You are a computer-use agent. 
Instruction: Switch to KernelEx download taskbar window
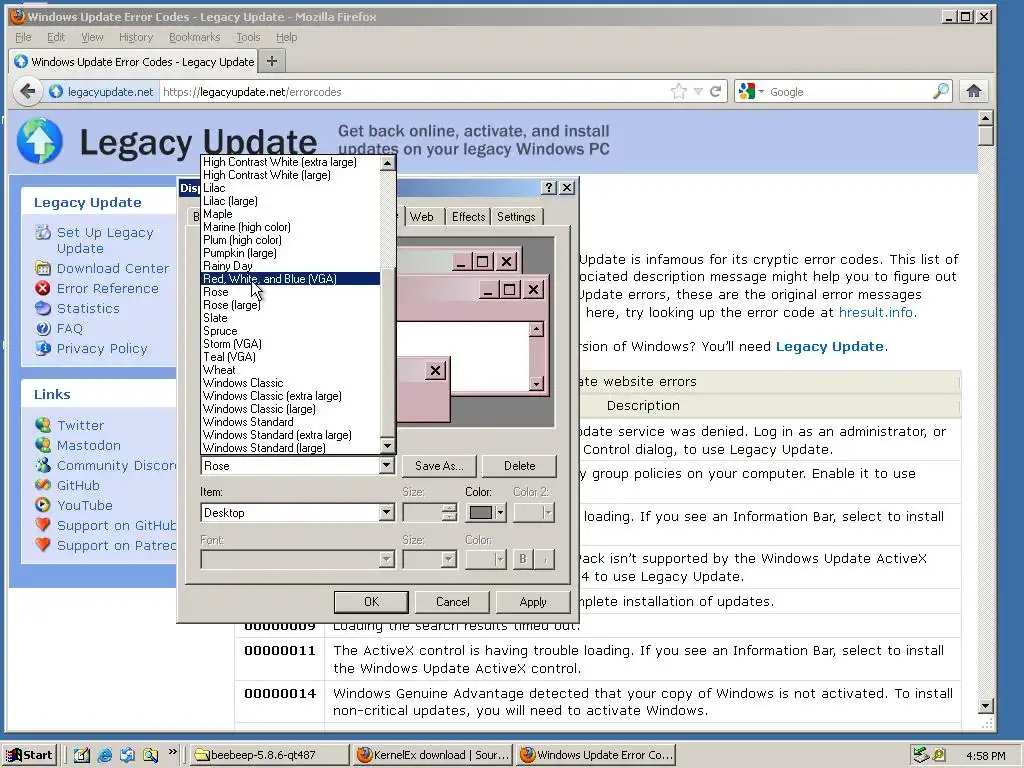(434, 755)
